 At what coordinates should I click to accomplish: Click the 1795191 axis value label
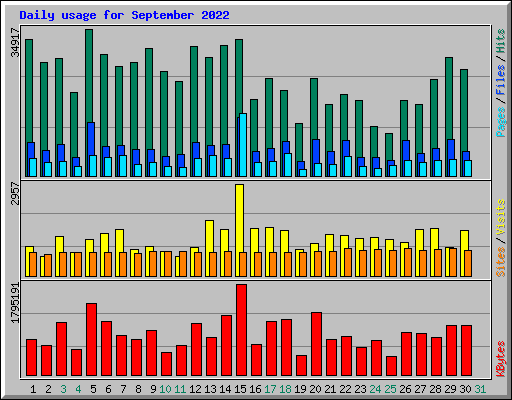(16, 303)
